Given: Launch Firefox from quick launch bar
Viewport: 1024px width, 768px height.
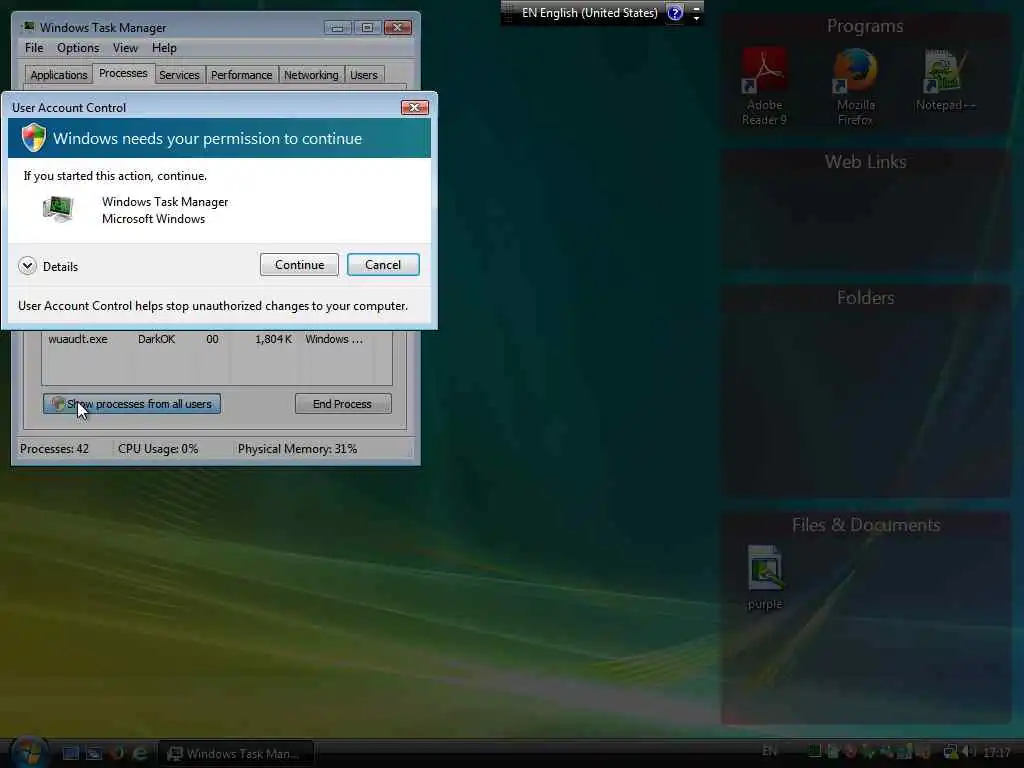Looking at the screenshot, I should click(x=118, y=753).
